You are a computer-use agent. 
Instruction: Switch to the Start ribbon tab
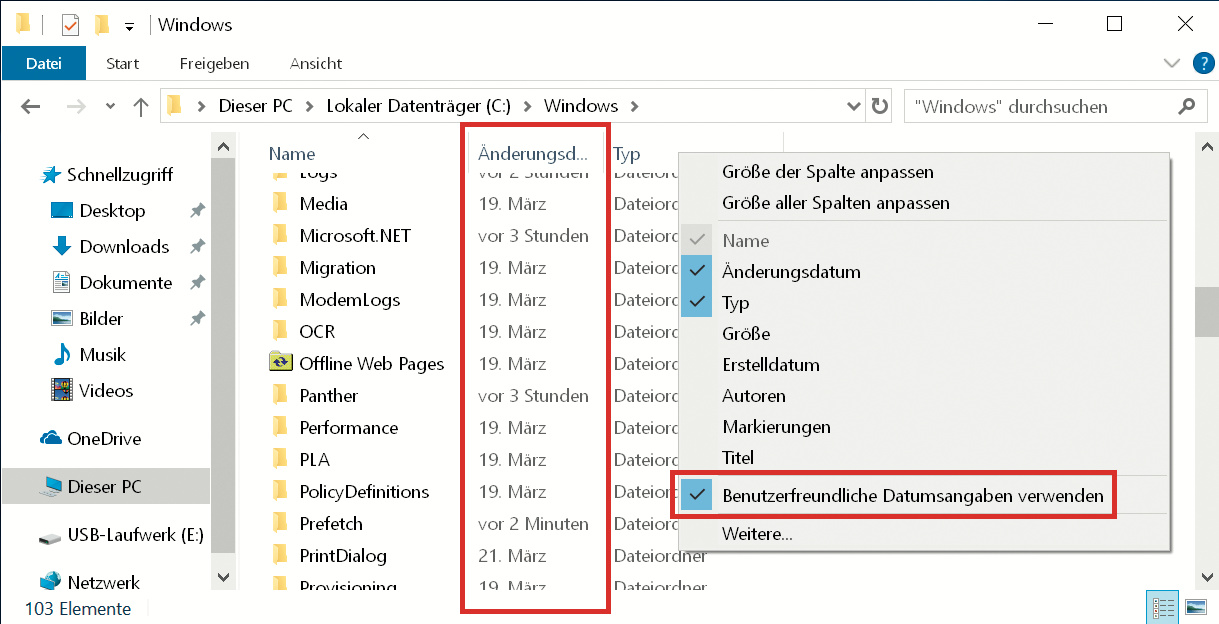click(x=123, y=63)
